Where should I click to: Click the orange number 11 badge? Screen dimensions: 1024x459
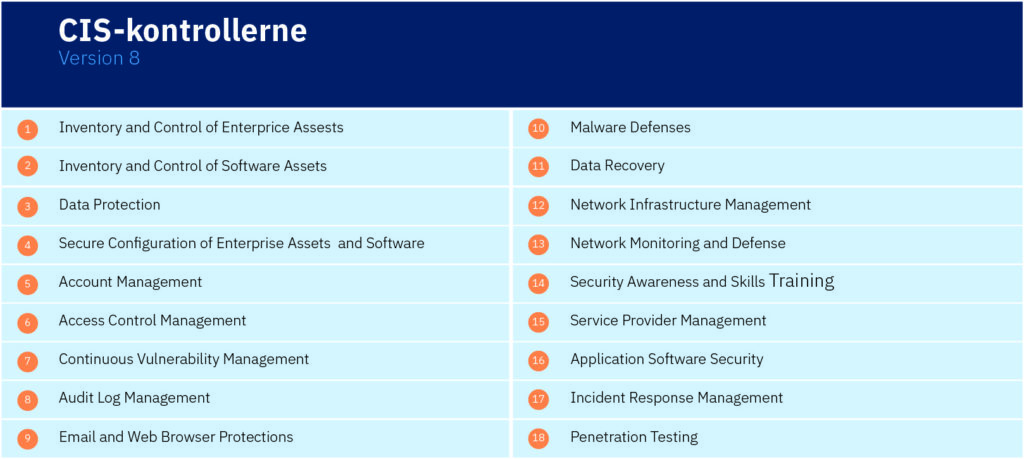click(538, 167)
